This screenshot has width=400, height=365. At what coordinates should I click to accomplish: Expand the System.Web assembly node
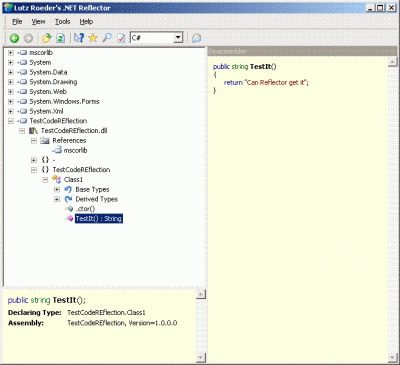pos(11,92)
